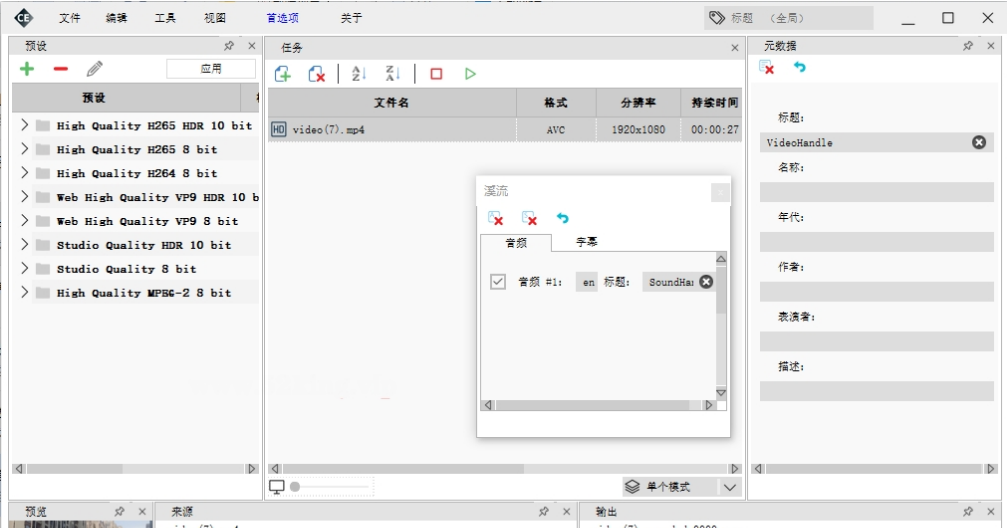Click the 分辨率 column header

(x=638, y=103)
